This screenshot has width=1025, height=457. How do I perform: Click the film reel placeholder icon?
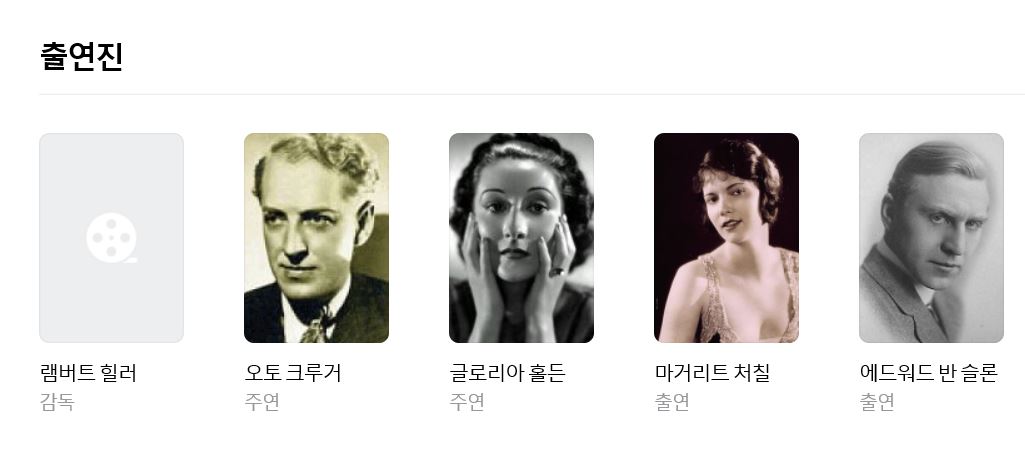click(x=111, y=238)
